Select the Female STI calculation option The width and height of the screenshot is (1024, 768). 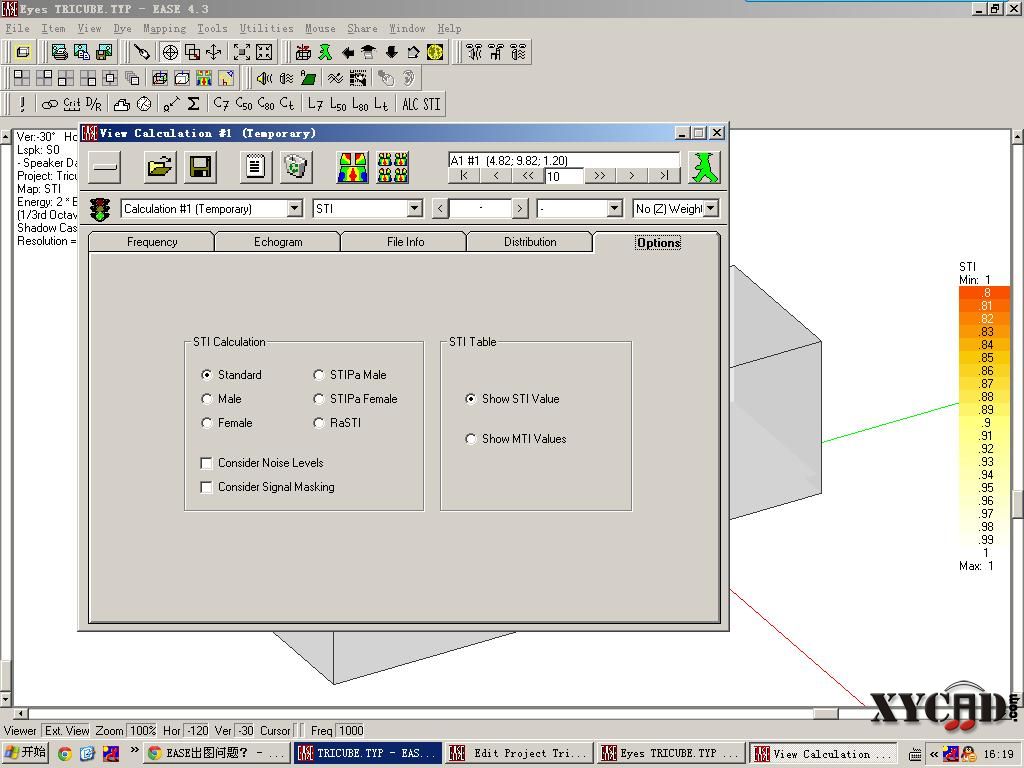point(227,423)
